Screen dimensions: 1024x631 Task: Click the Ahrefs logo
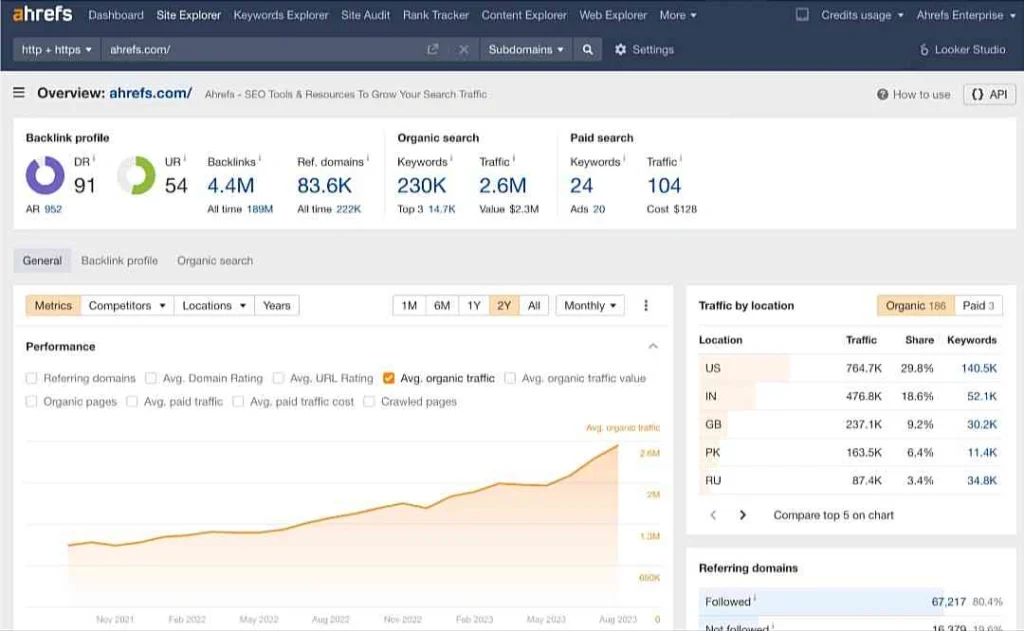pyautogui.click(x=42, y=14)
